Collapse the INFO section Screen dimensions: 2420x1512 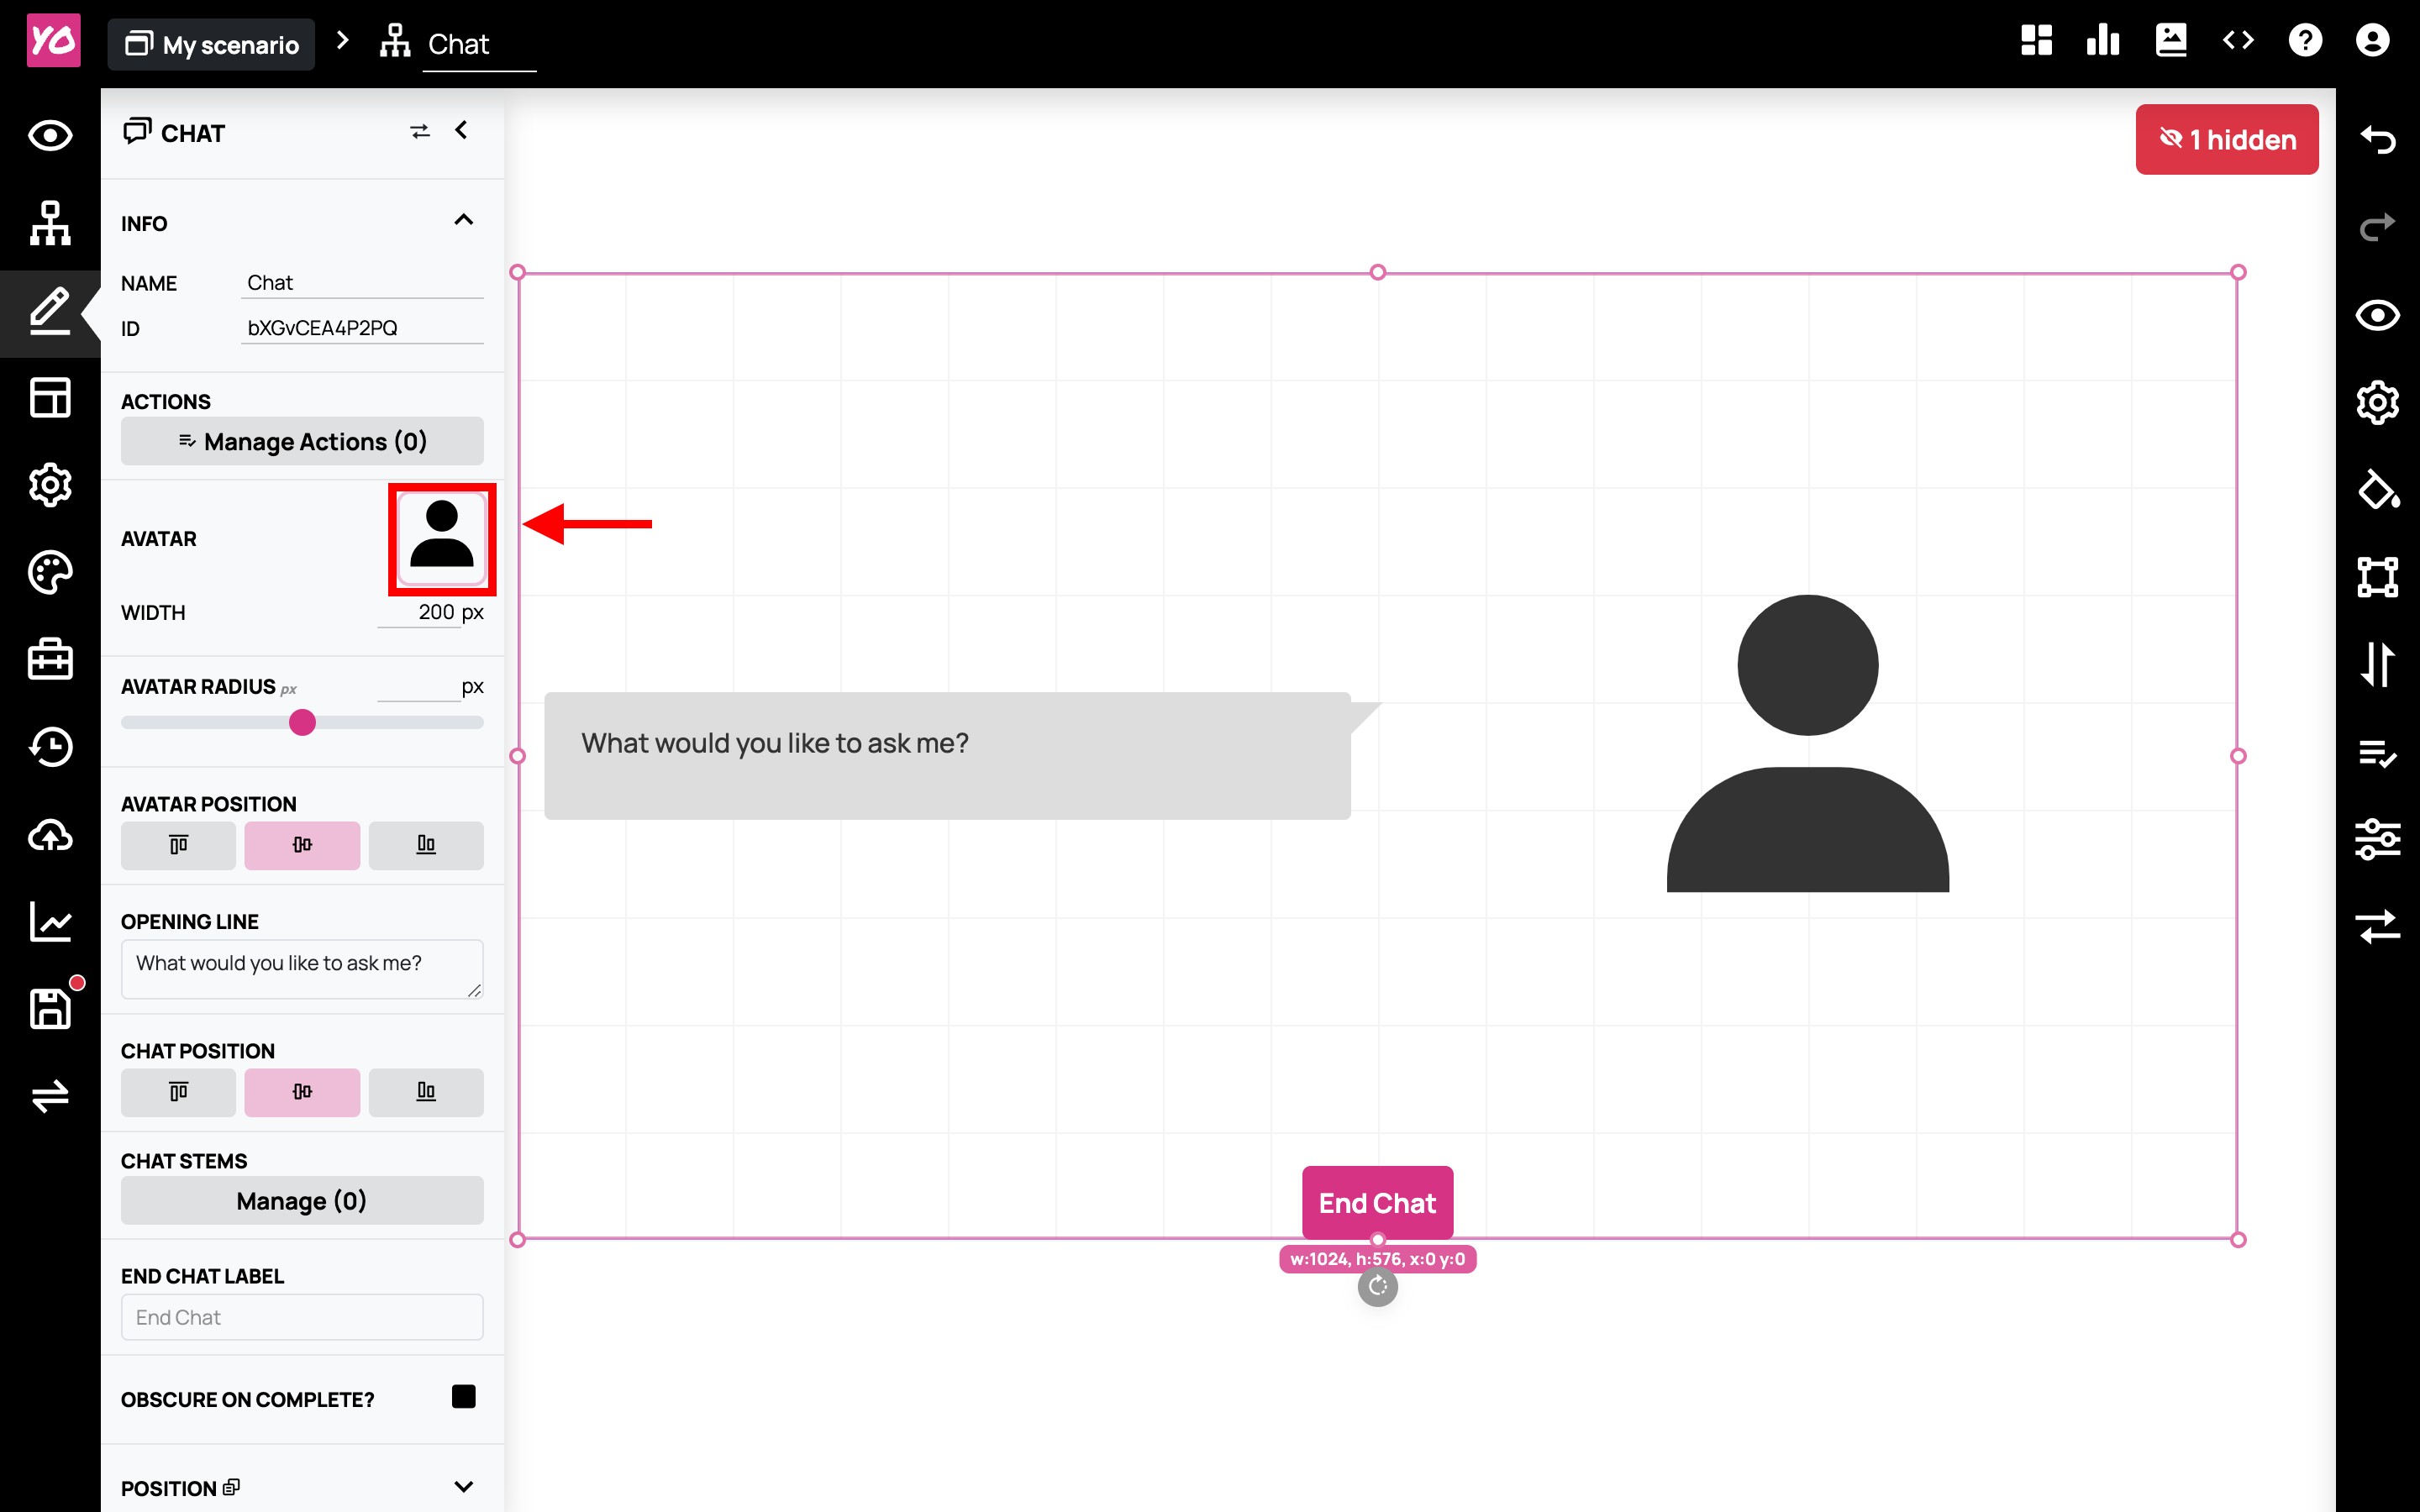point(463,221)
